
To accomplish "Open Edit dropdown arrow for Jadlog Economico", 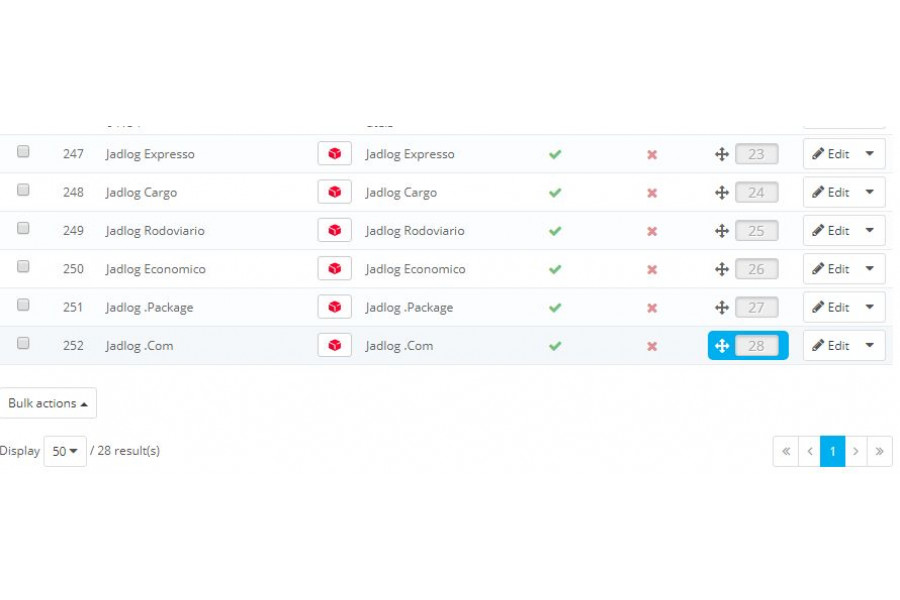I will click(x=870, y=269).
